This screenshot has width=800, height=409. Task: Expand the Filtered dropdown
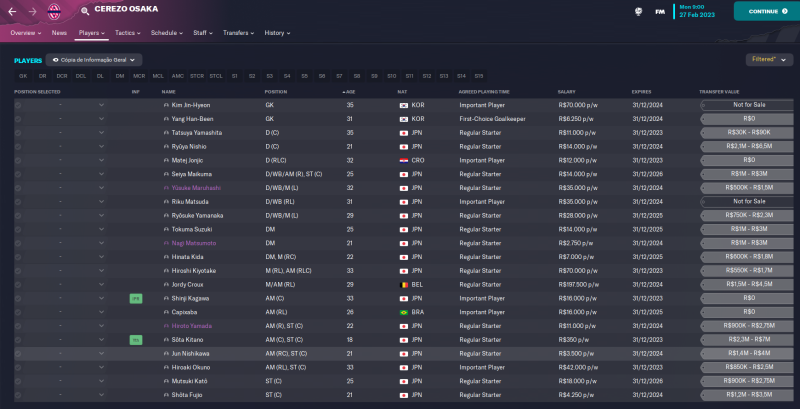pyautogui.click(x=766, y=60)
